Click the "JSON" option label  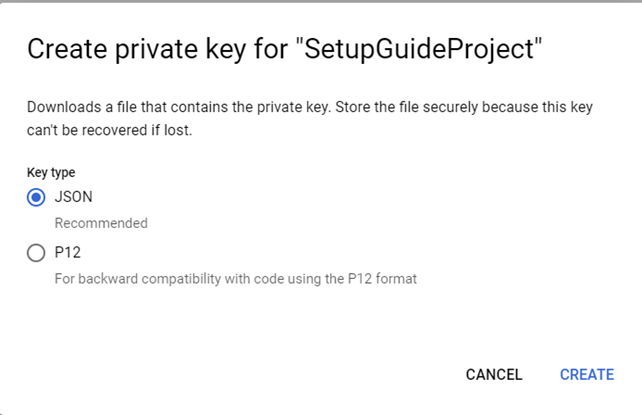pyautogui.click(x=72, y=198)
